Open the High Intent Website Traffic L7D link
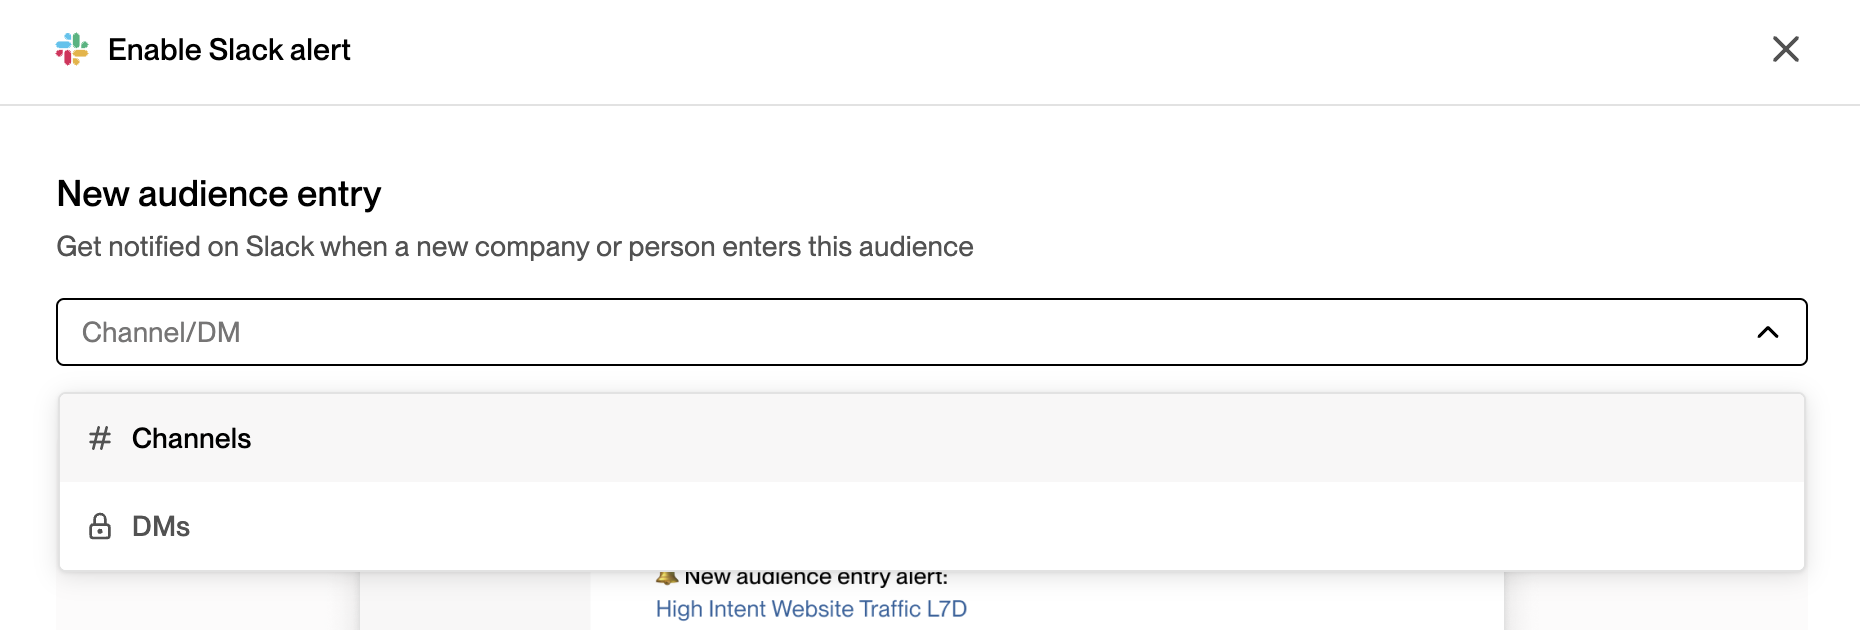This screenshot has height=630, width=1860. point(811,609)
